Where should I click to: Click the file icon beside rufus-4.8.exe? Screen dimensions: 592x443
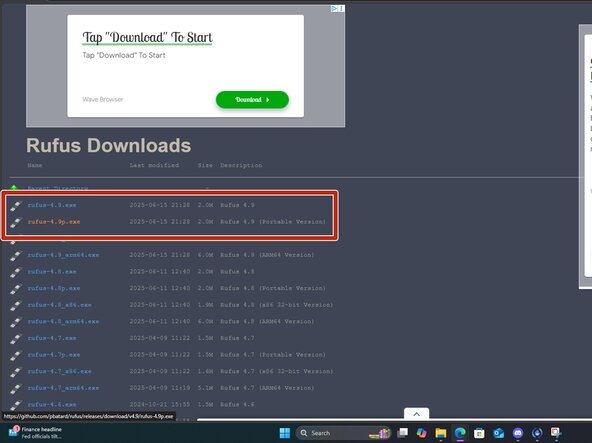tap(15, 272)
